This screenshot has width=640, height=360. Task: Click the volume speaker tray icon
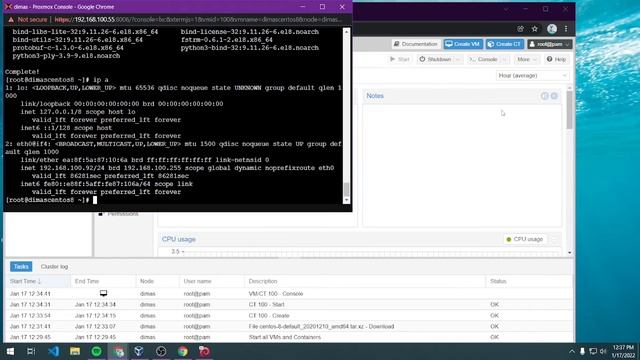tap(603, 351)
